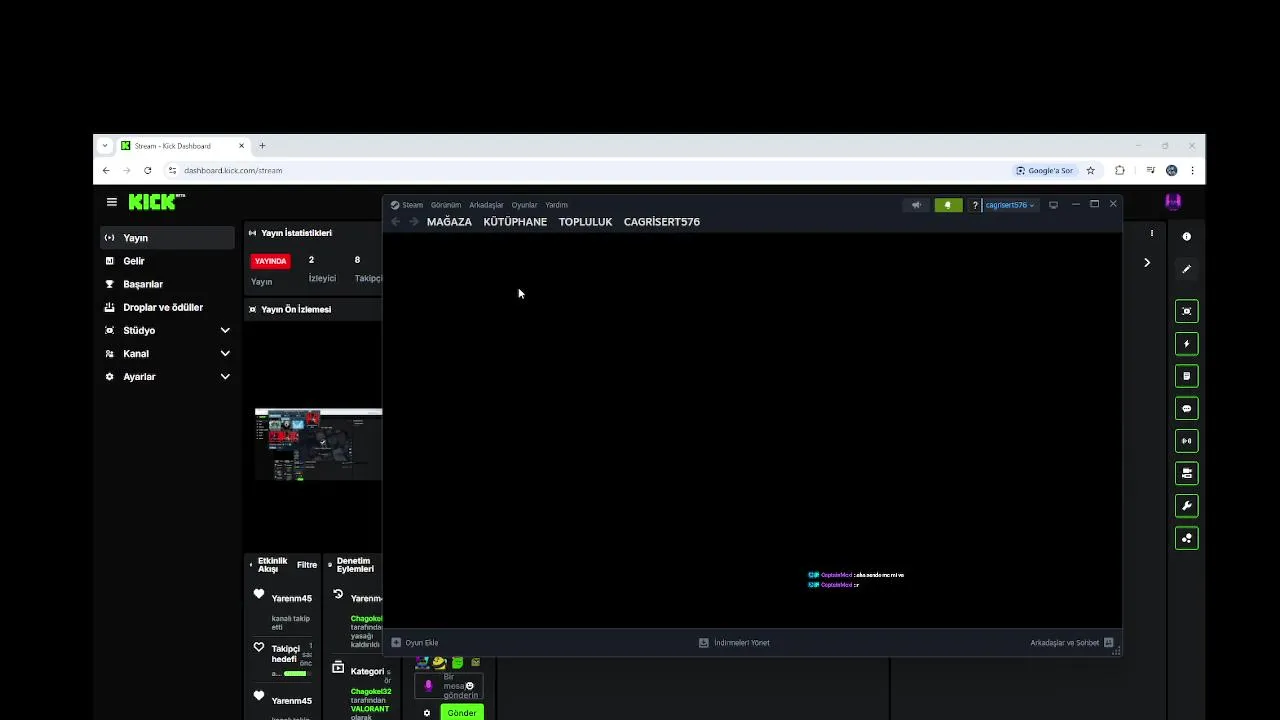The width and height of the screenshot is (1280, 720).
Task: Click the Kategori event icon
Action: (338, 668)
